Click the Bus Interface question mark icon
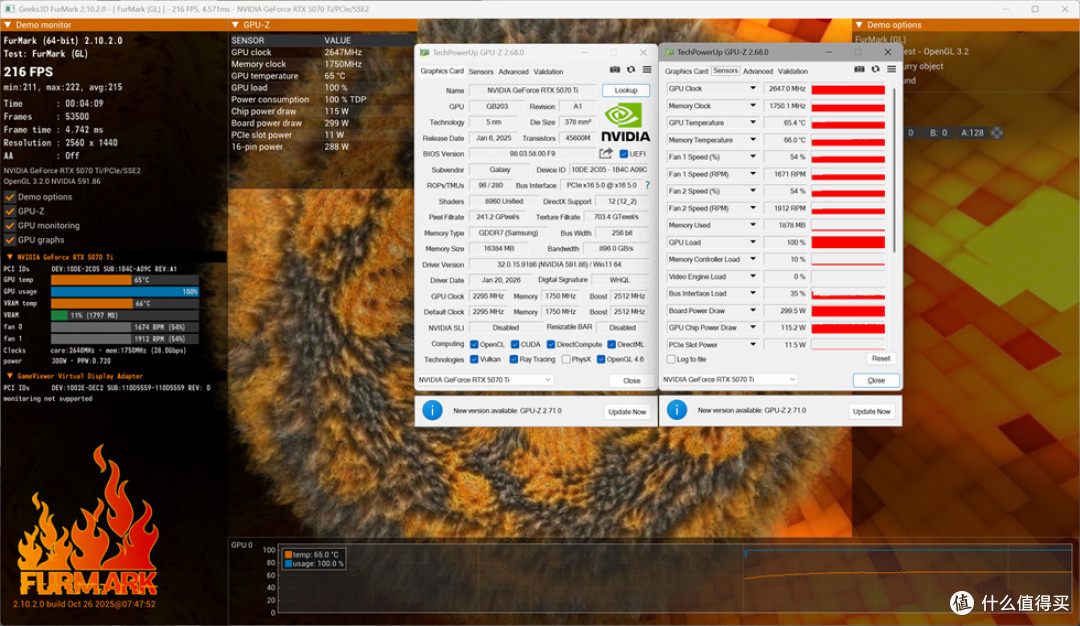 [647, 185]
